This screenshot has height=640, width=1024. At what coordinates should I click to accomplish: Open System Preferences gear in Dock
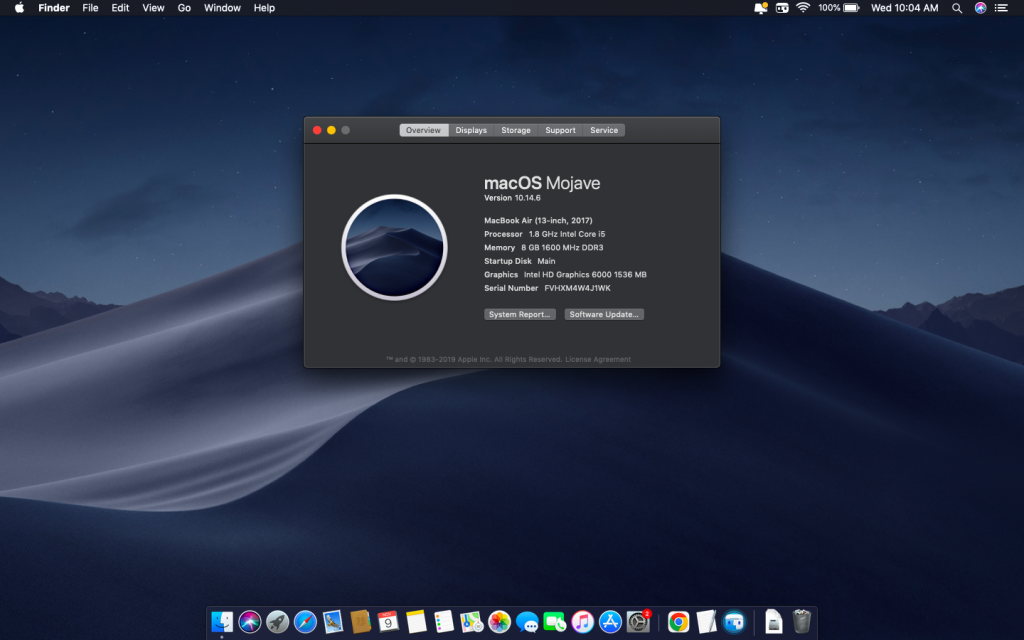(x=638, y=622)
